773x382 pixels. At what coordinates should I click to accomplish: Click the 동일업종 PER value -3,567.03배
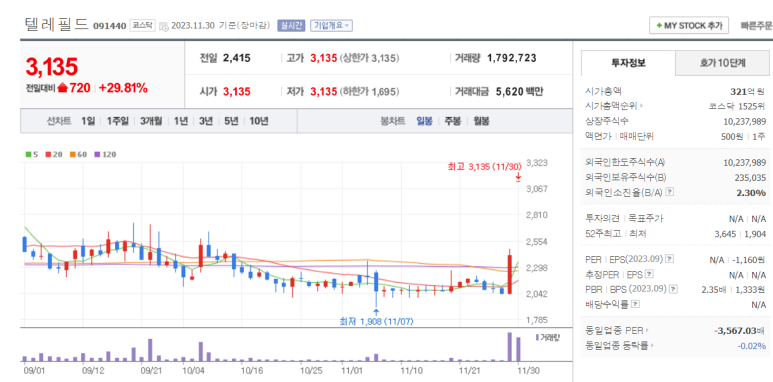(x=740, y=330)
